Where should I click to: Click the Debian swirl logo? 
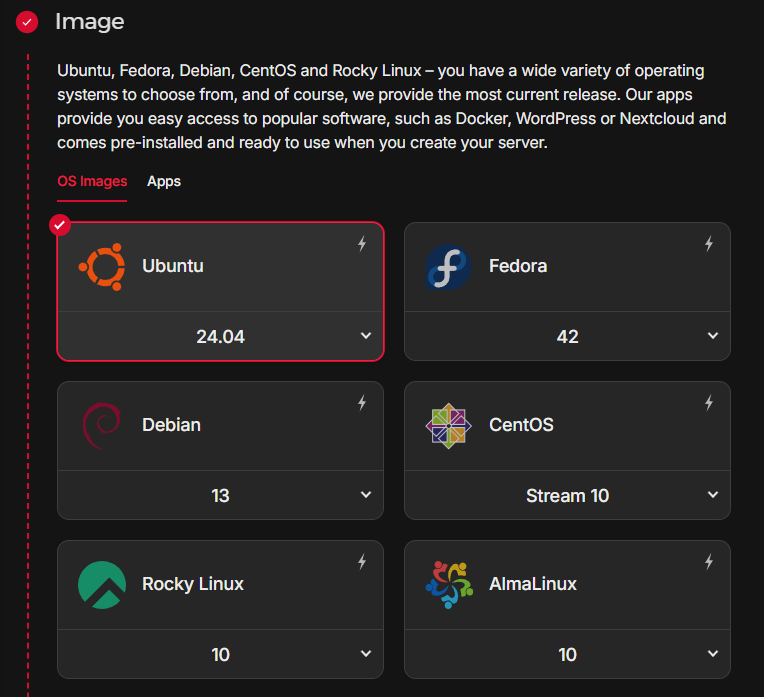click(x=102, y=425)
